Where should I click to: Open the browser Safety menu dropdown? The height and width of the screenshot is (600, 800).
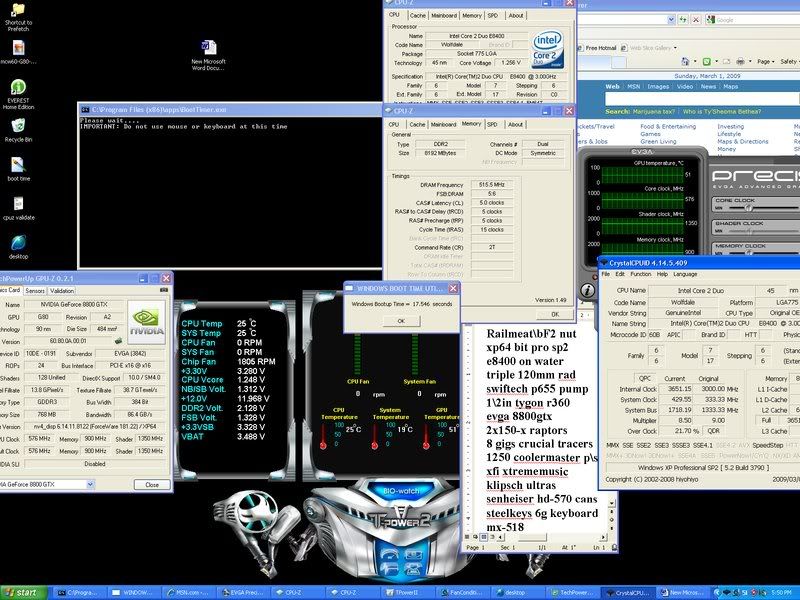click(789, 61)
